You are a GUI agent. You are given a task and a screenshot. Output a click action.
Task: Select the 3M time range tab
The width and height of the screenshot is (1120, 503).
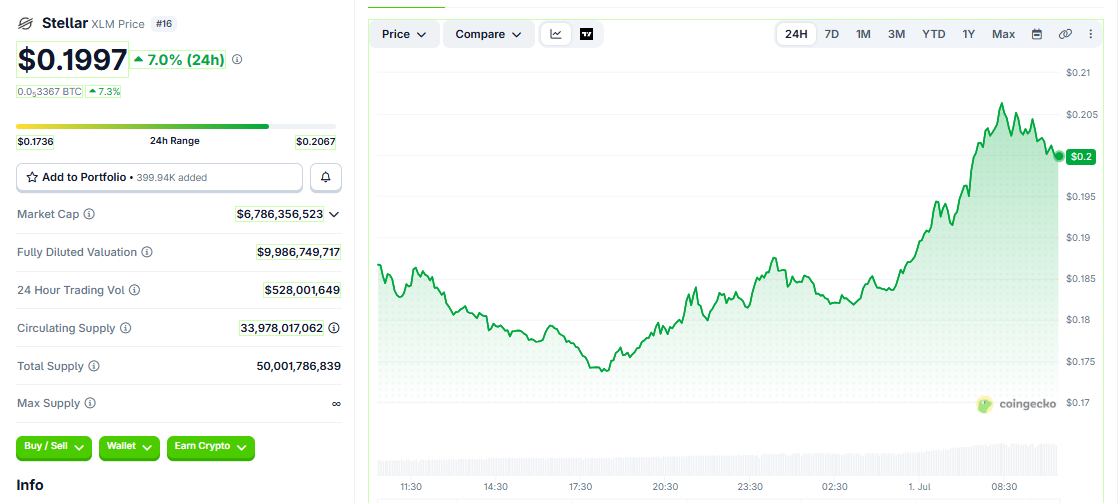click(896, 34)
